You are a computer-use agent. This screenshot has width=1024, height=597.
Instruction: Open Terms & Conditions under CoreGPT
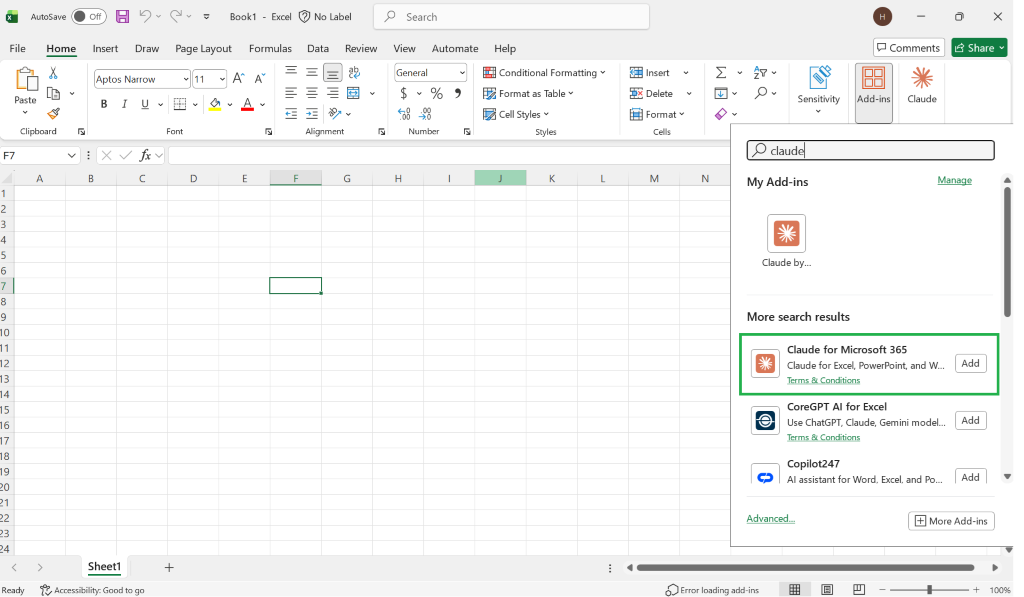pos(823,438)
